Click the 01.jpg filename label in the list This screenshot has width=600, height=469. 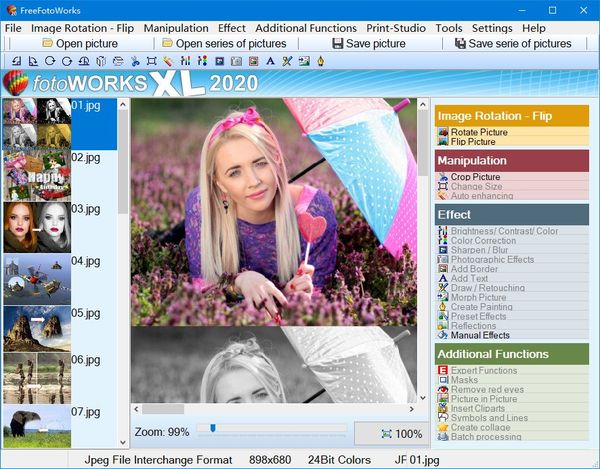point(86,106)
